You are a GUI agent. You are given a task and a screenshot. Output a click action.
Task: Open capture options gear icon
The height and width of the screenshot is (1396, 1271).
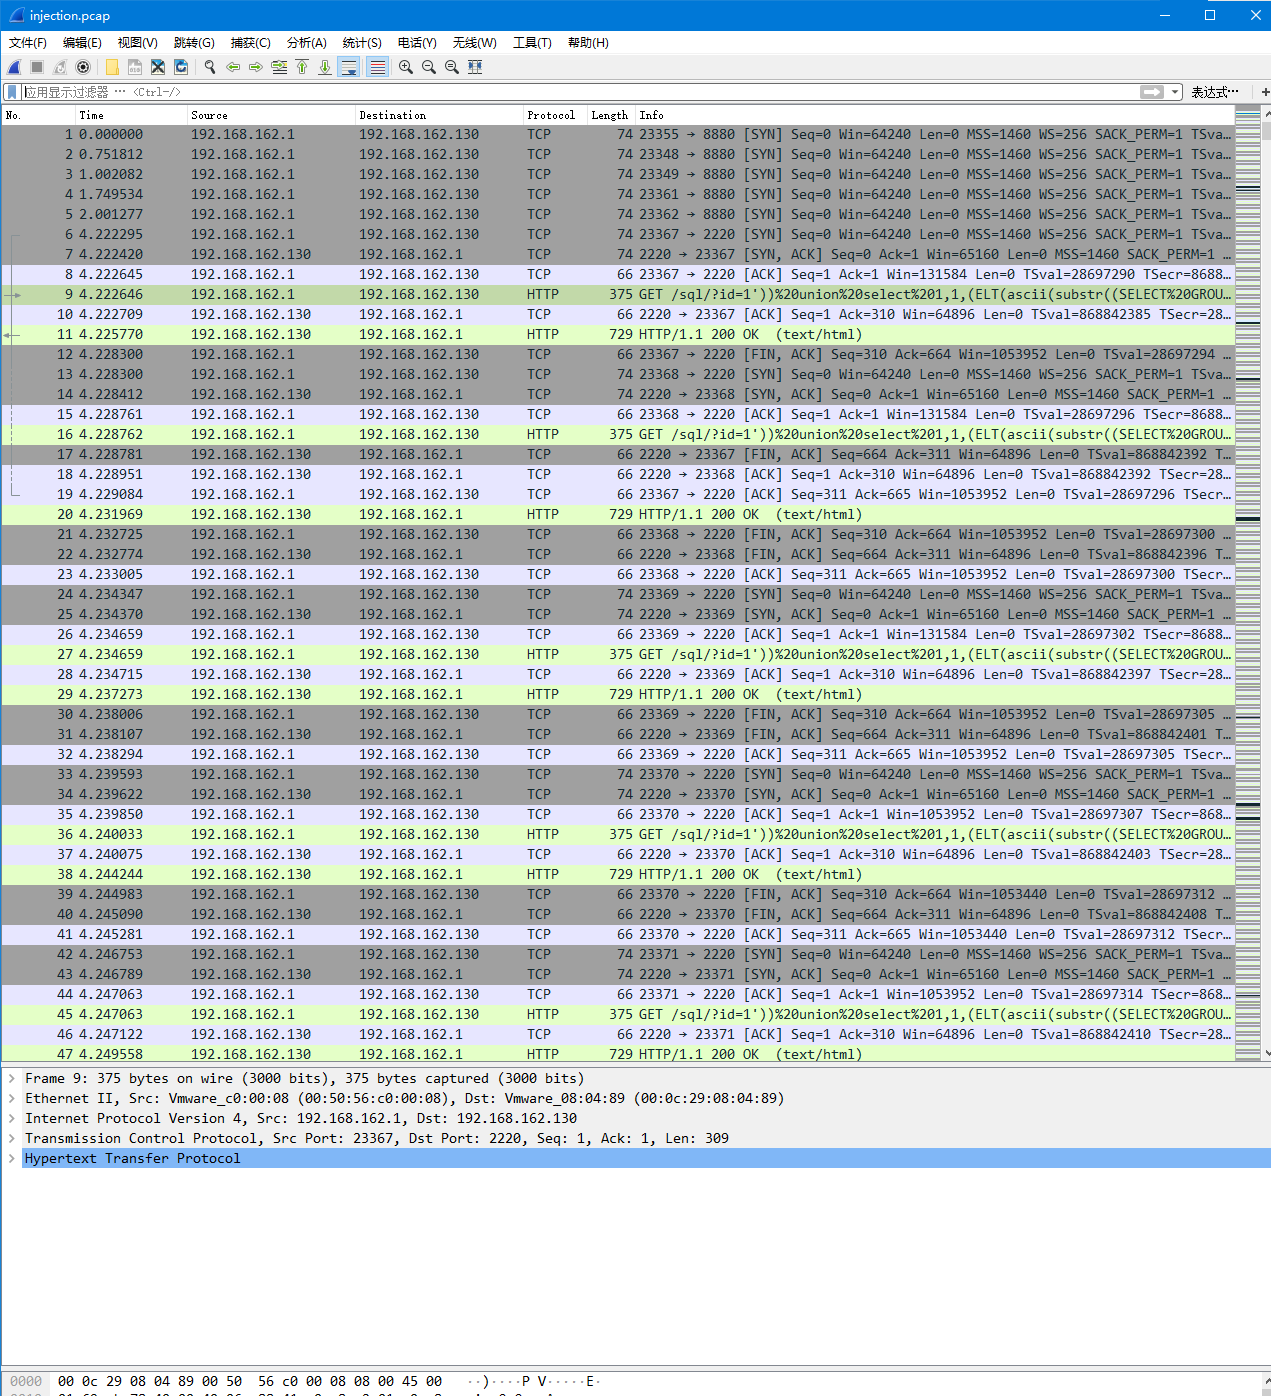(83, 67)
